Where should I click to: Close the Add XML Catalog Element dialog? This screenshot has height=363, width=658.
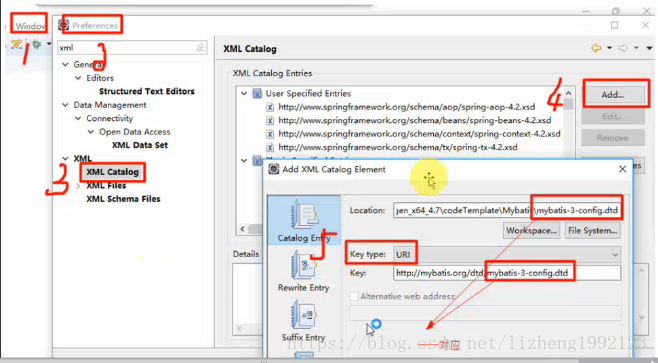622,169
